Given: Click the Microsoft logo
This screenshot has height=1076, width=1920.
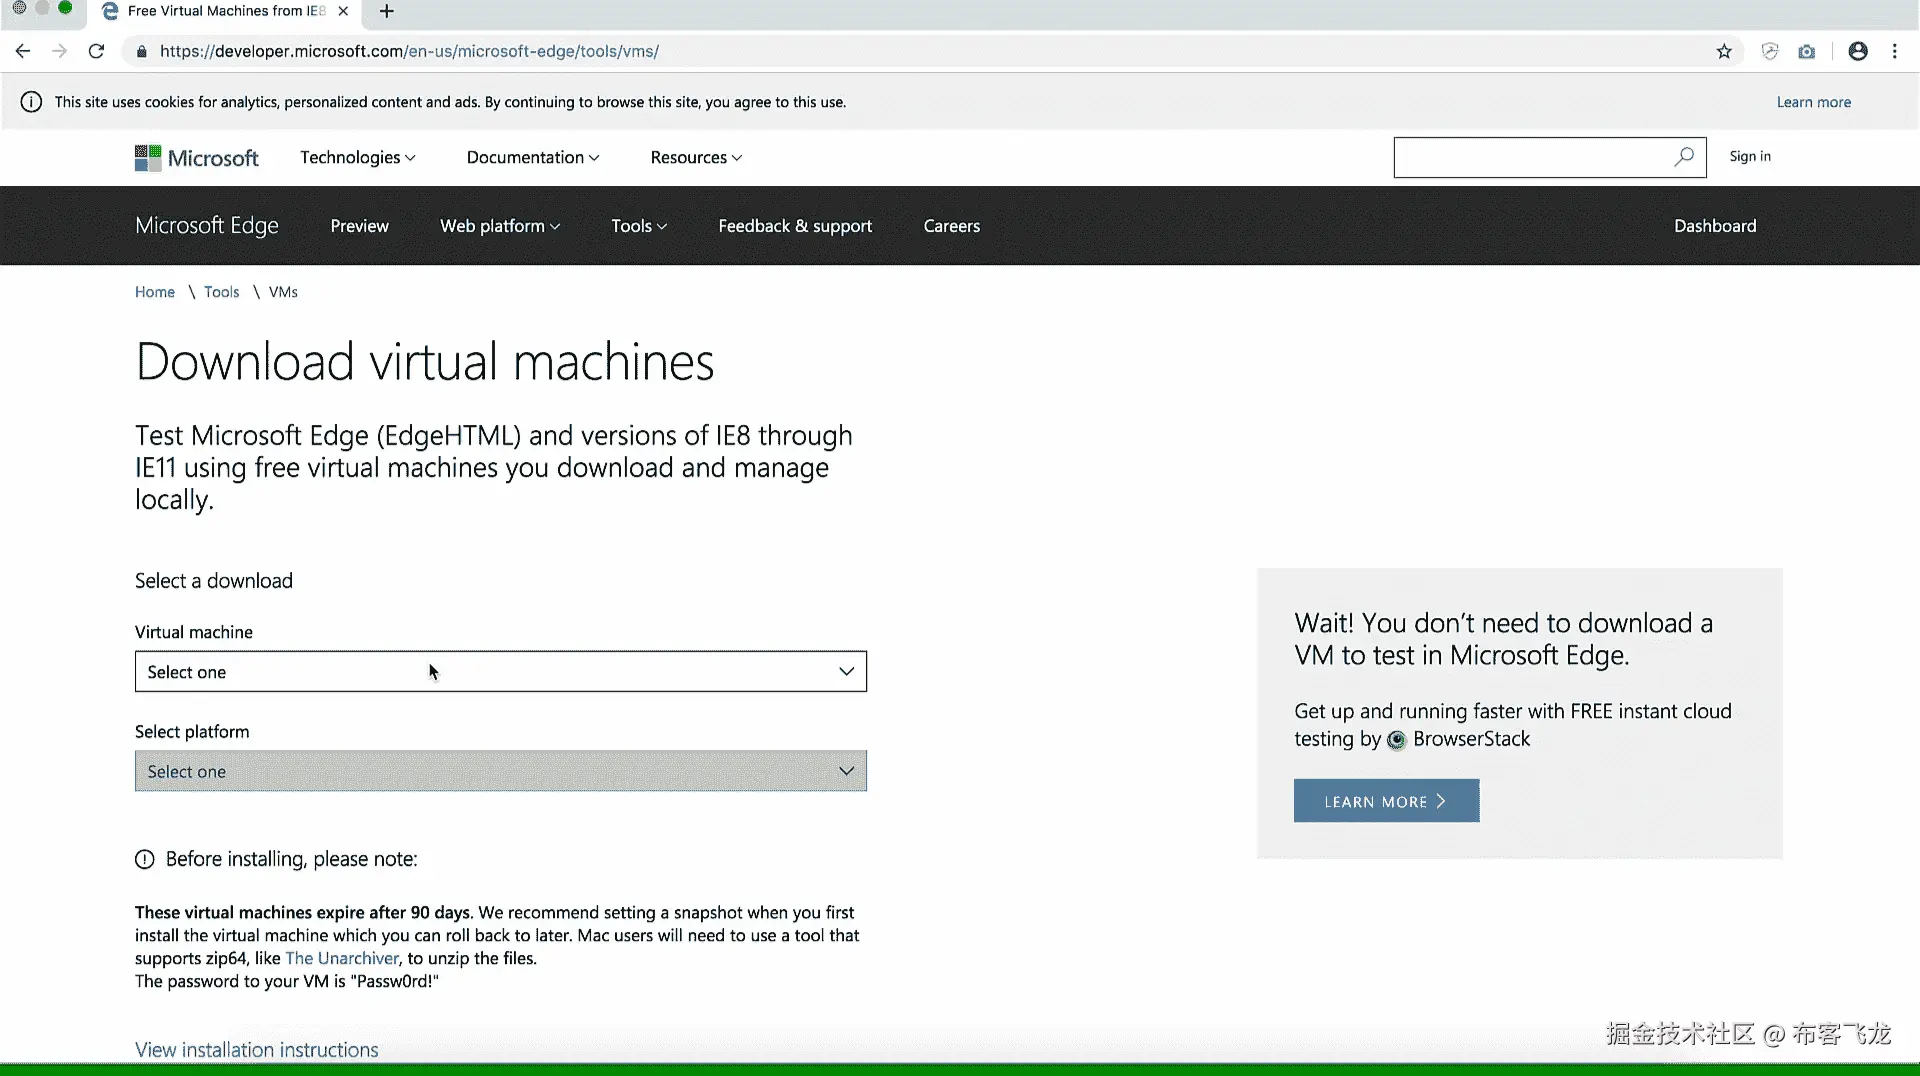Looking at the screenshot, I should coord(197,158).
